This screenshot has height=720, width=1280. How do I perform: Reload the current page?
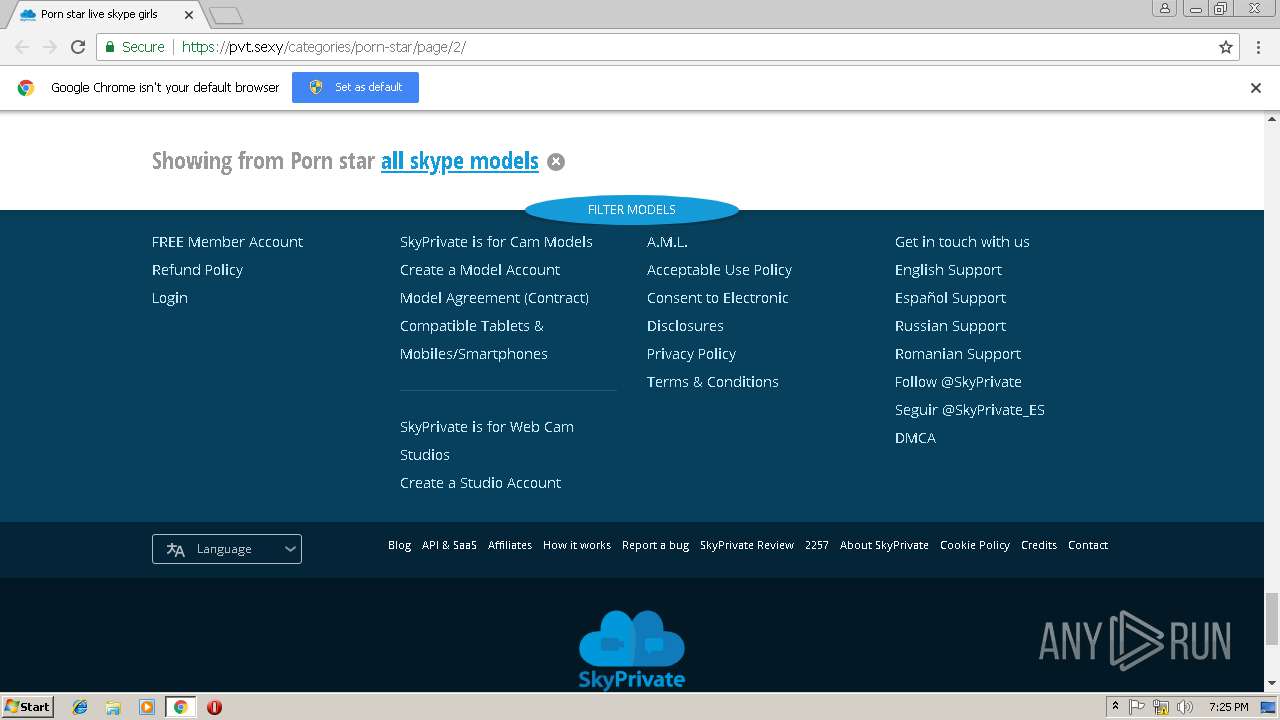point(78,47)
